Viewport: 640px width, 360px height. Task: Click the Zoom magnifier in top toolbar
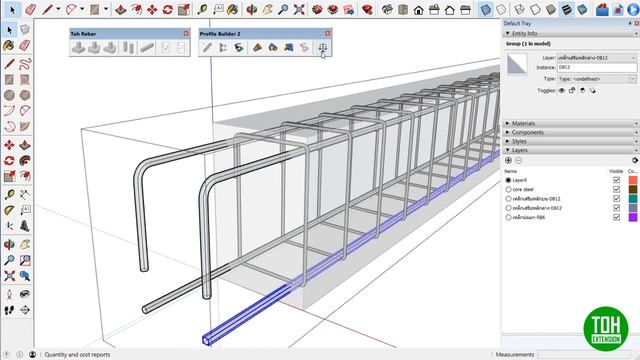(x=283, y=9)
